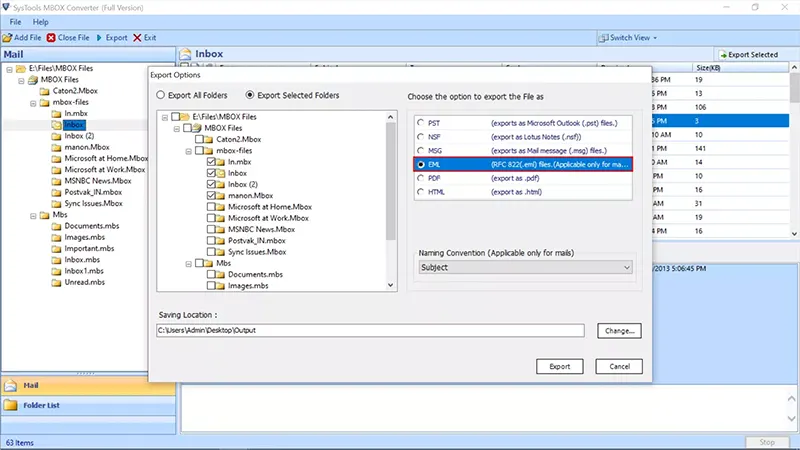This screenshot has width=800, height=450.
Task: Click the Folder List pane icon
Action: coord(11,405)
